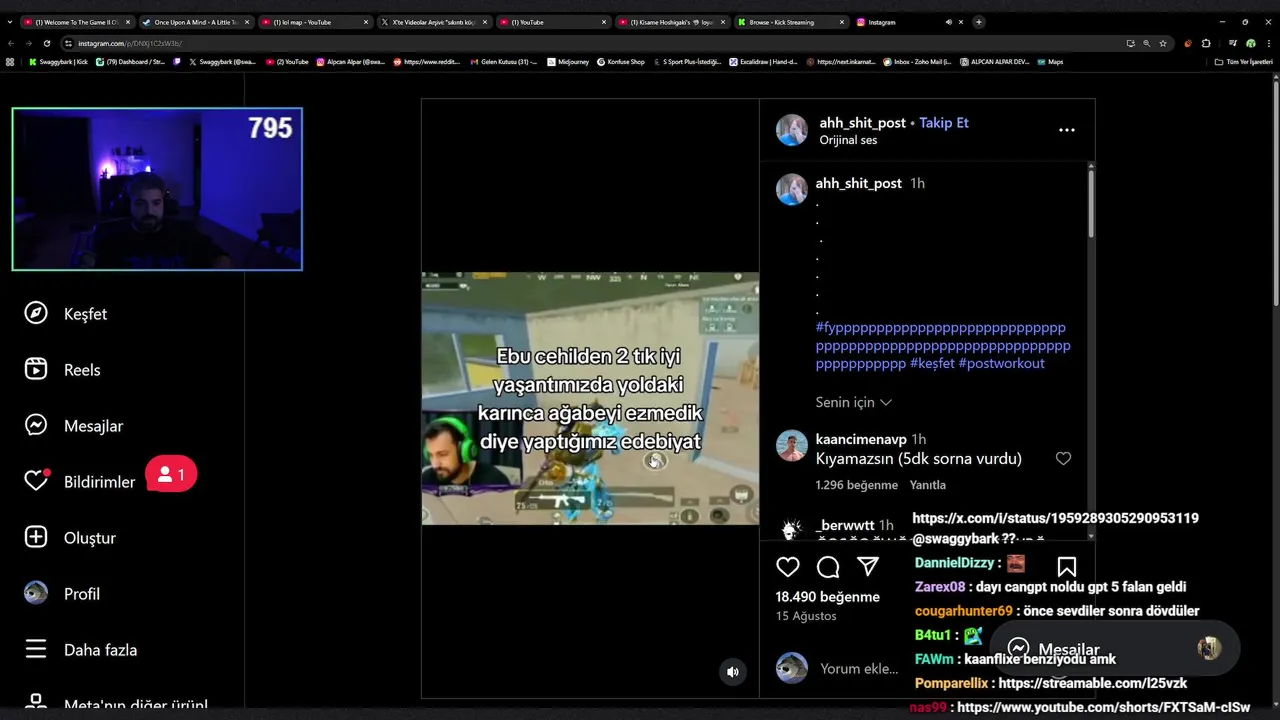Viewport: 1280px width, 720px height.
Task: Expand the 'Senin için' comments dropdown
Action: pyautogui.click(x=853, y=402)
